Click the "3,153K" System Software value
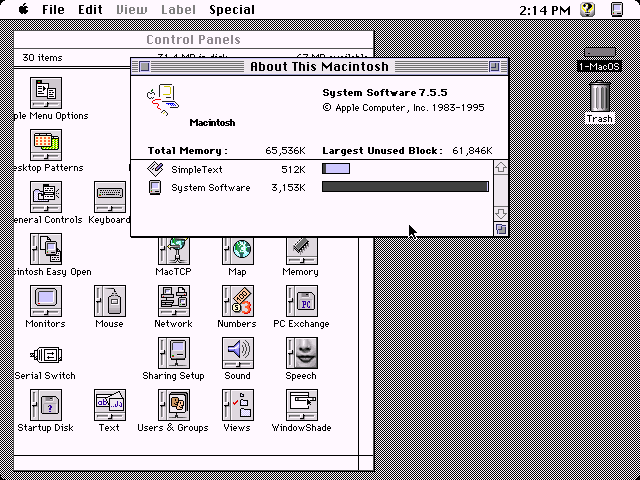This screenshot has width=640, height=480. (288, 188)
